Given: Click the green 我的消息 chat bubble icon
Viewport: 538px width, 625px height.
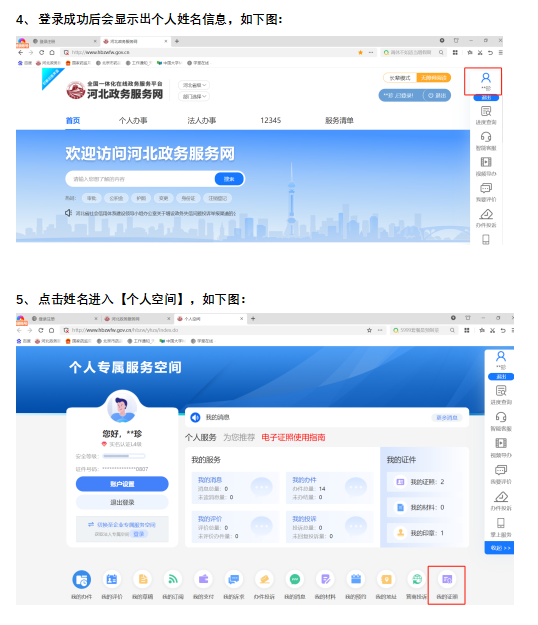Looking at the screenshot, I should [295, 579].
